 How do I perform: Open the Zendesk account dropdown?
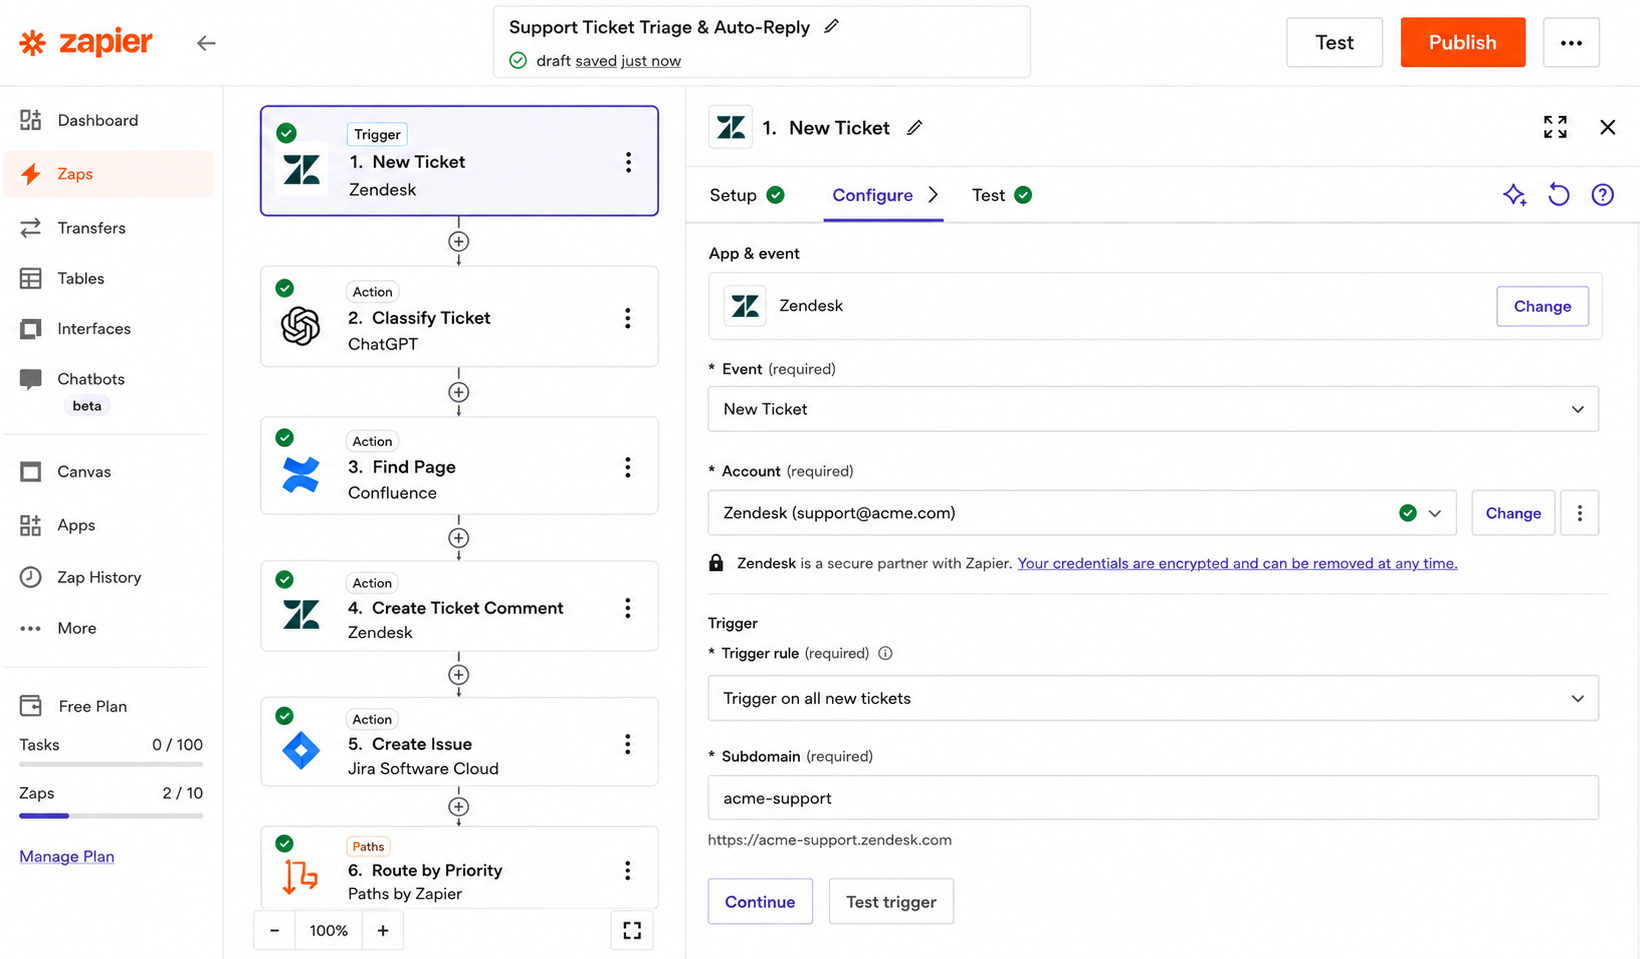(1082, 513)
